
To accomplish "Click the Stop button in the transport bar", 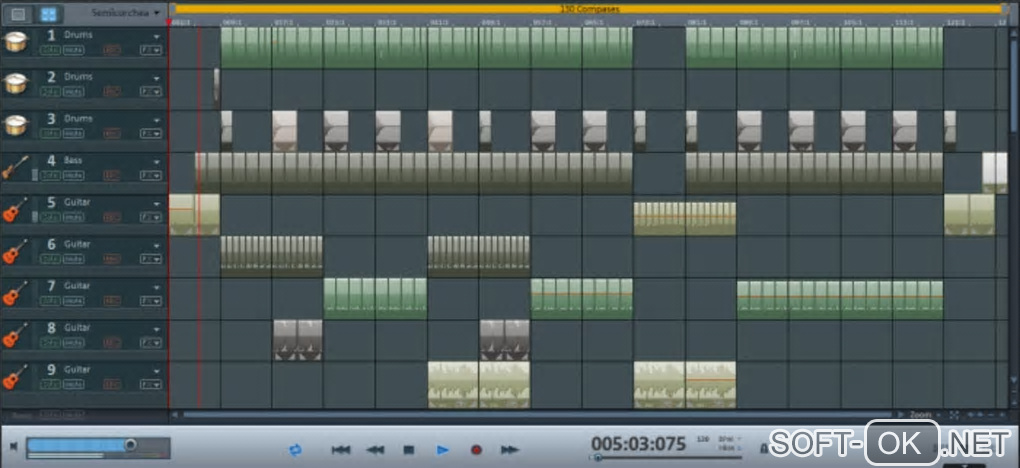I will pos(408,450).
